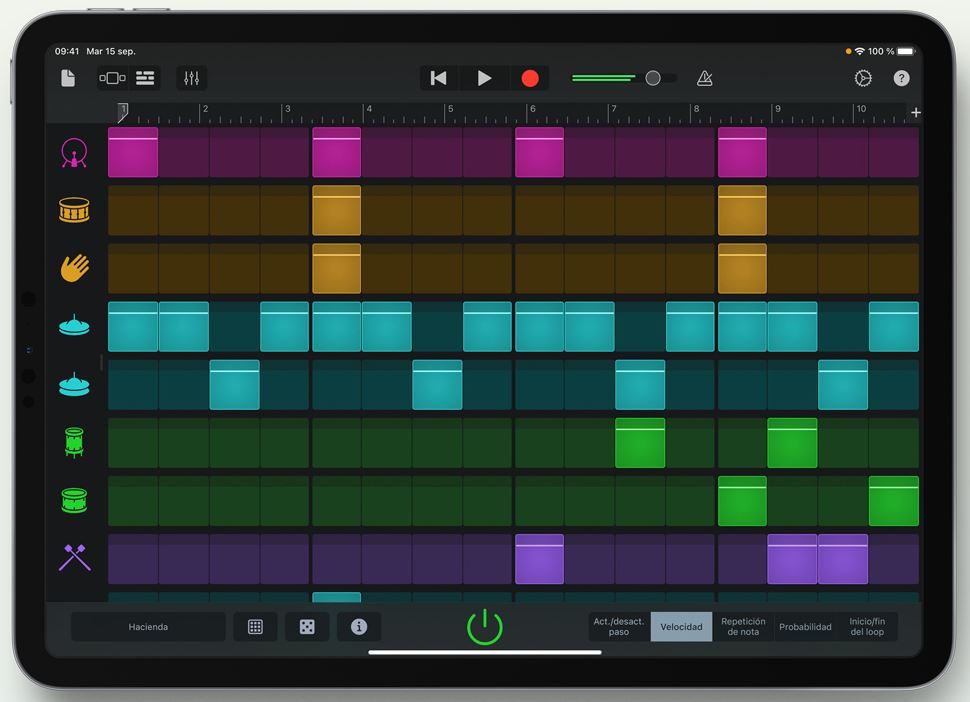Screen dimensions: 970x702
Task: Tap the rewind to beginning button
Action: pyautogui.click(x=438, y=78)
